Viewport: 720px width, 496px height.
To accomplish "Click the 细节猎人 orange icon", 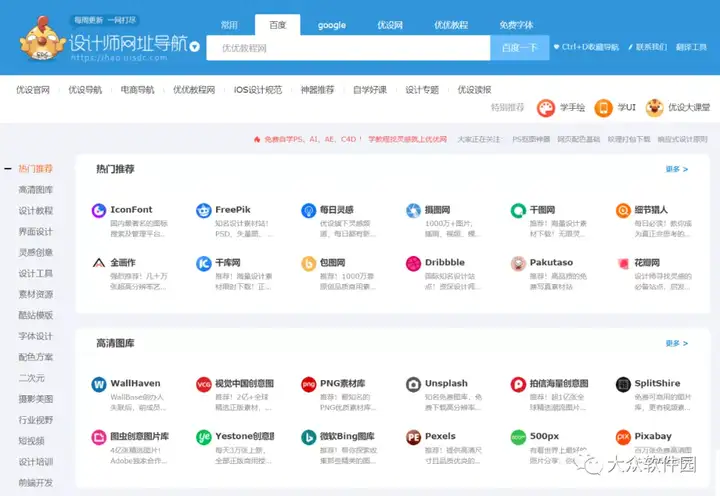I will (623, 210).
